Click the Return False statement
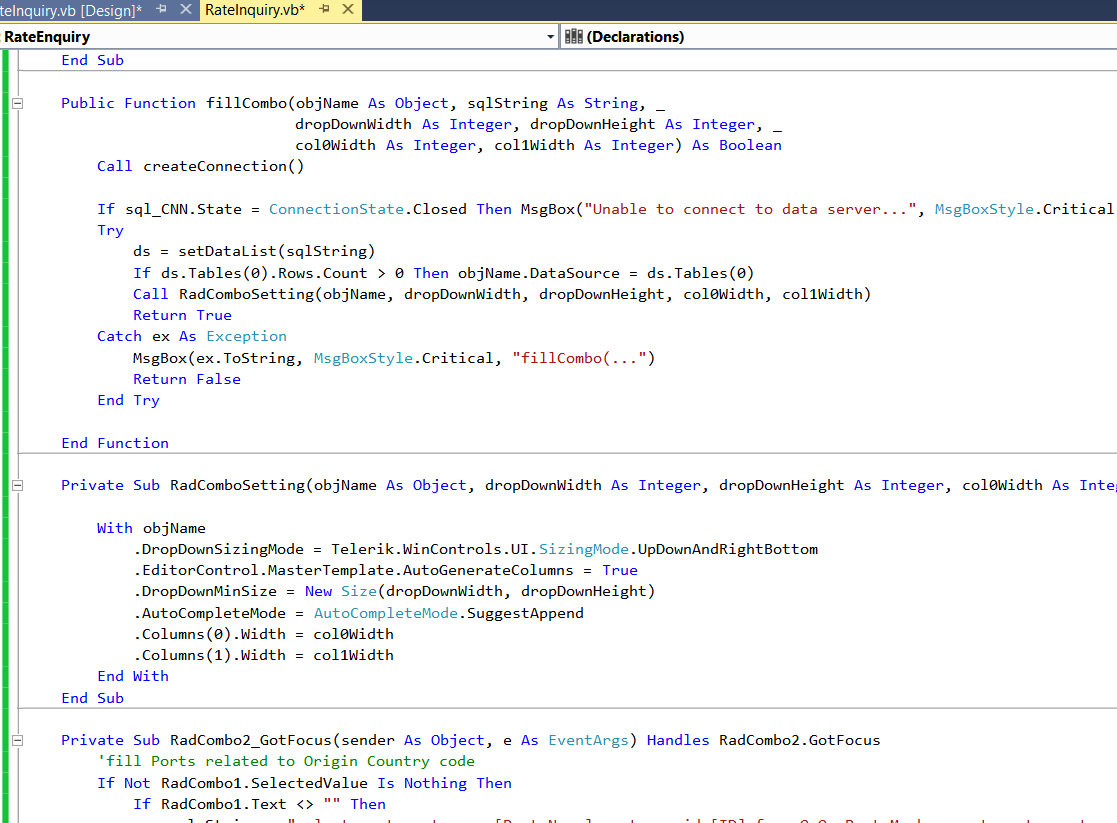This screenshot has height=823, width=1117. pos(187,380)
